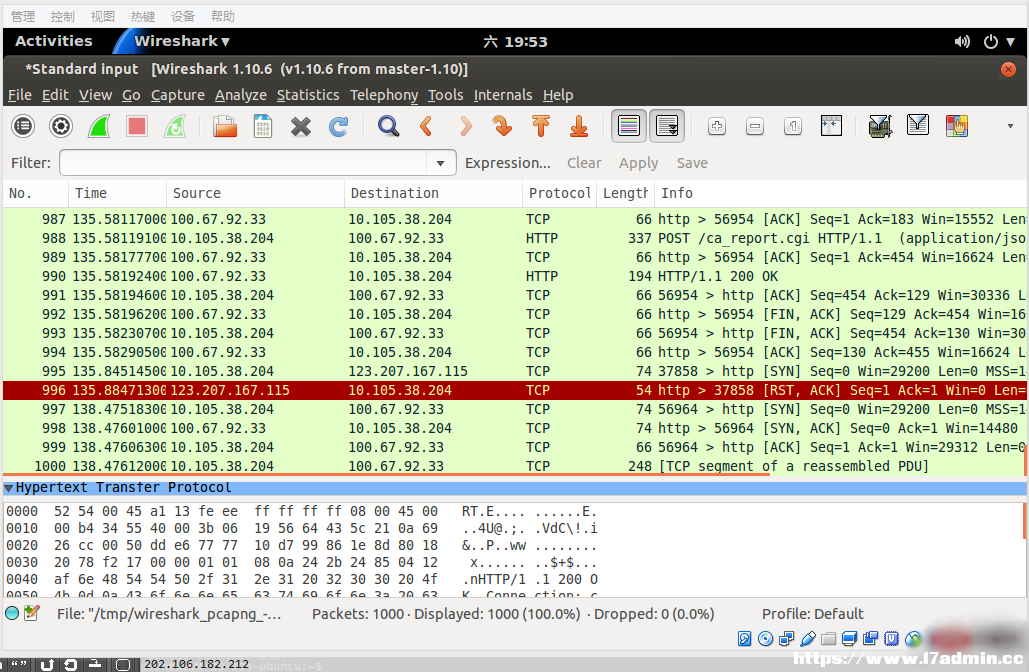Reload the capture file
The width and height of the screenshot is (1029, 672).
(x=339, y=126)
